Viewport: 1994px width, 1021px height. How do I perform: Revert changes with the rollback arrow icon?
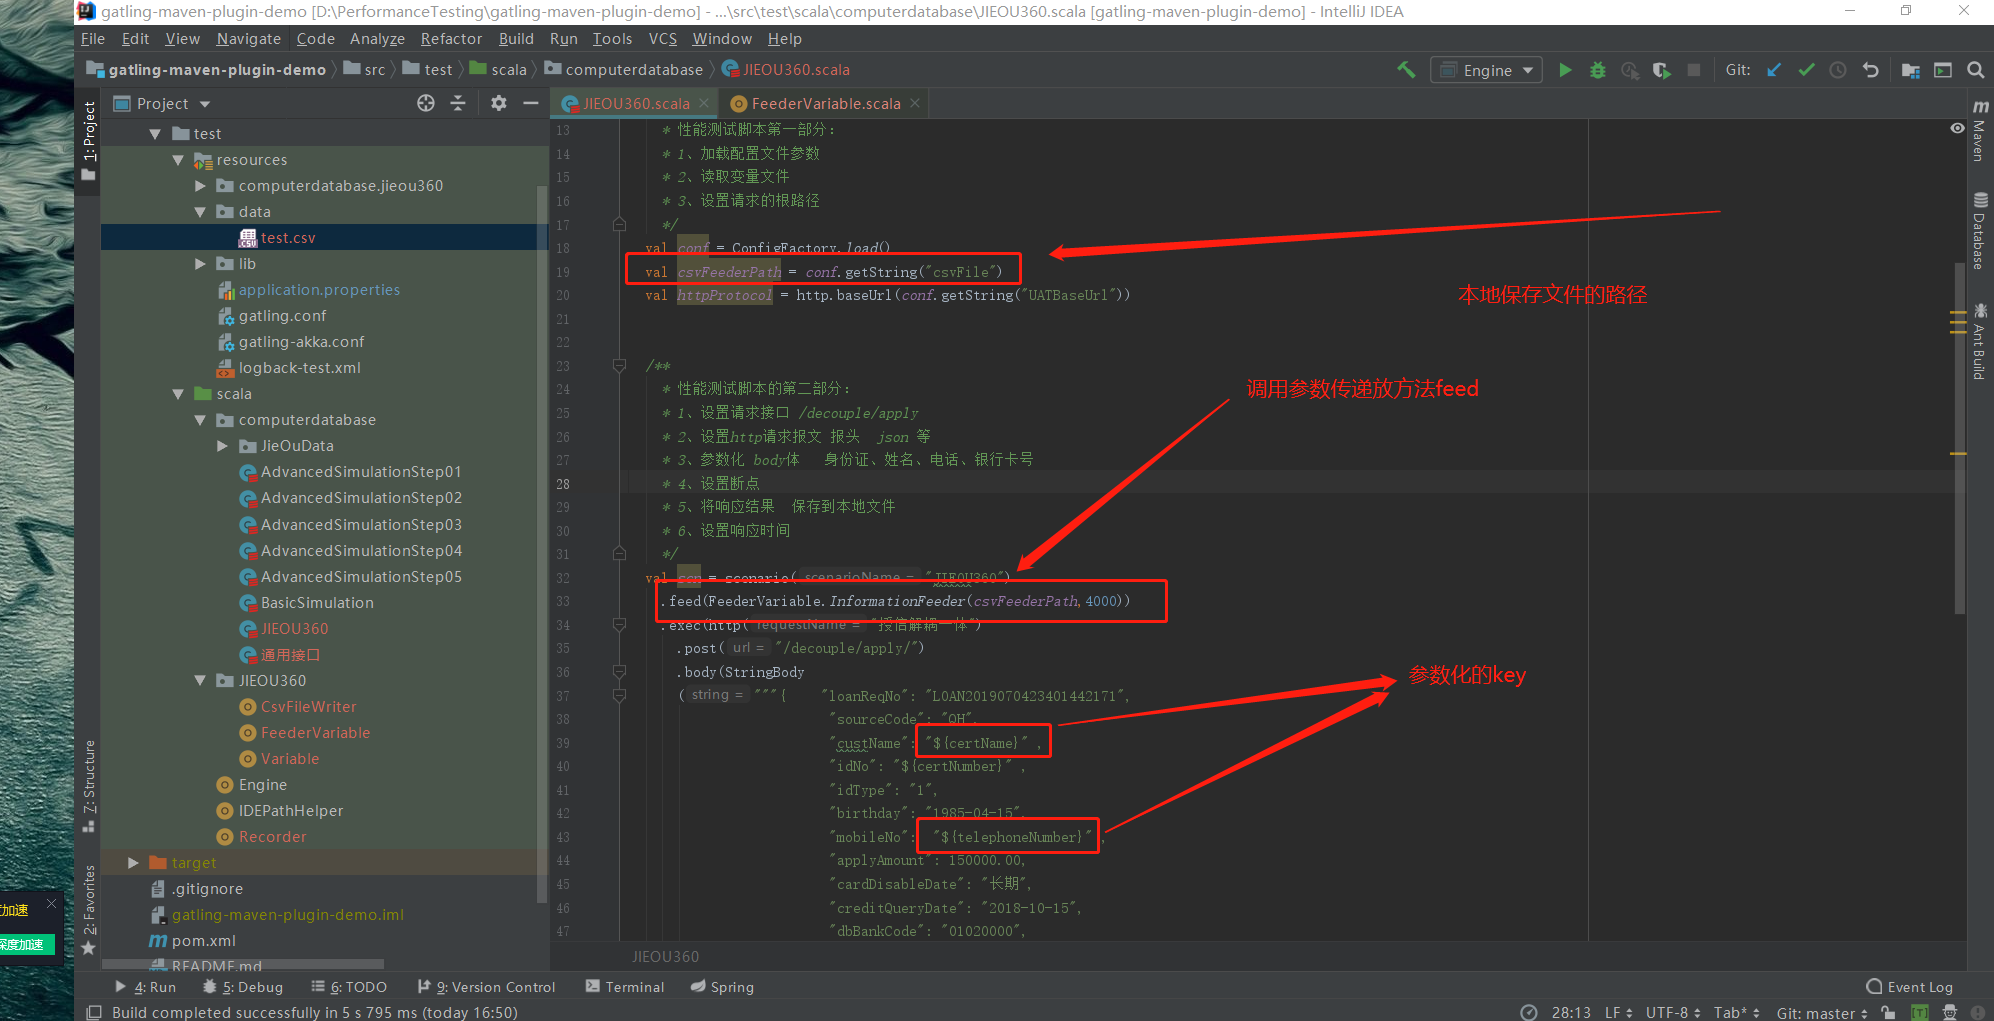pos(1870,70)
